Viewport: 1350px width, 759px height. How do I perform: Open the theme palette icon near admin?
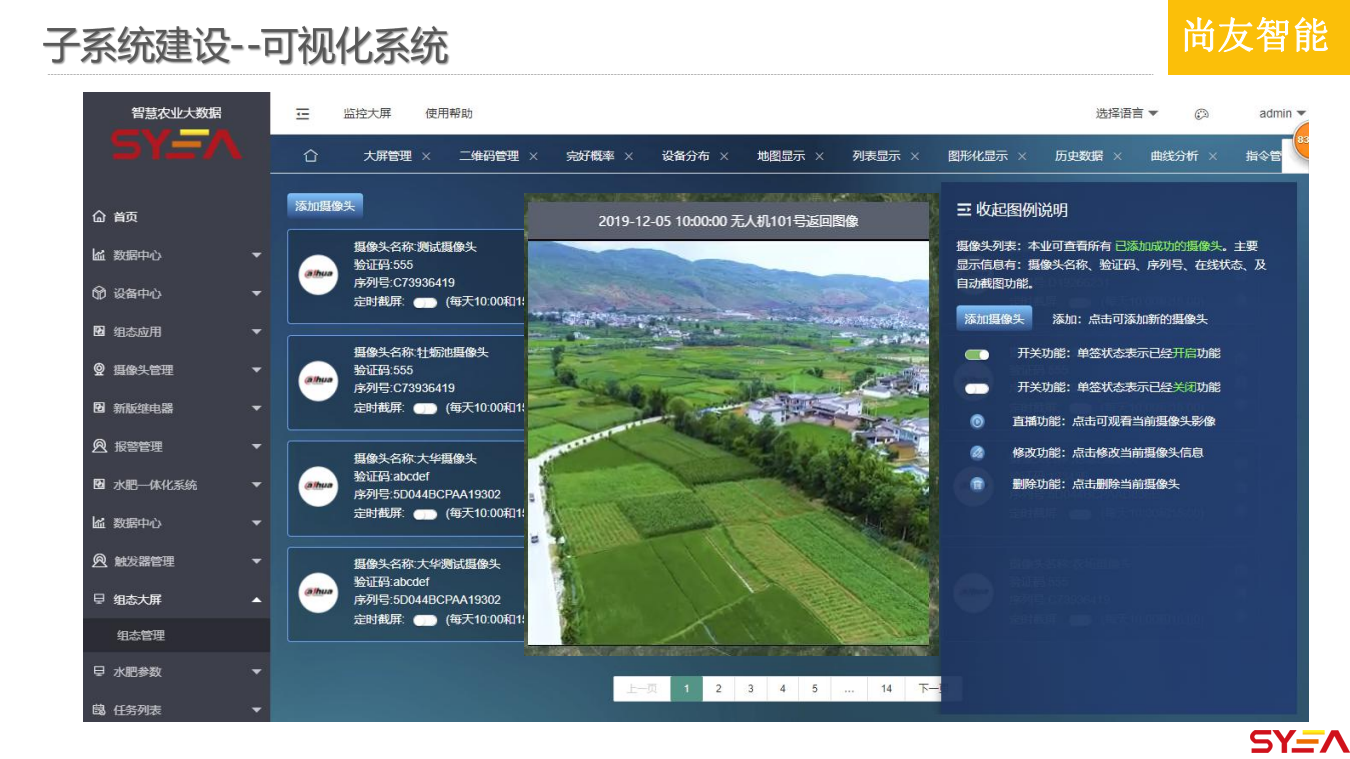[x=1201, y=114]
